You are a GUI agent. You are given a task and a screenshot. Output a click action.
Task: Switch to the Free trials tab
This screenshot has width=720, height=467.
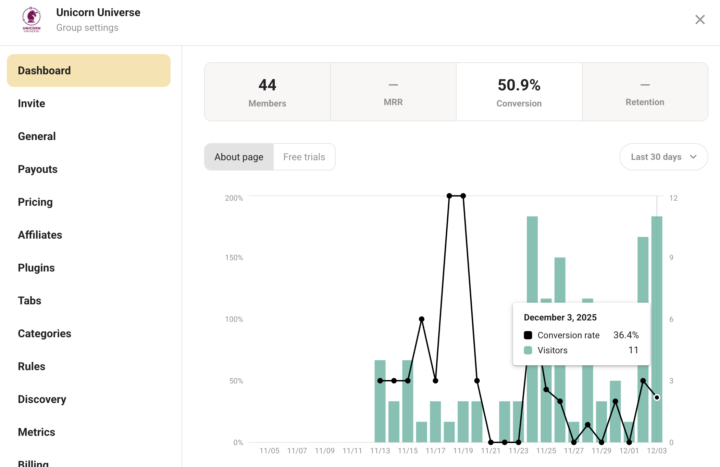click(x=304, y=157)
